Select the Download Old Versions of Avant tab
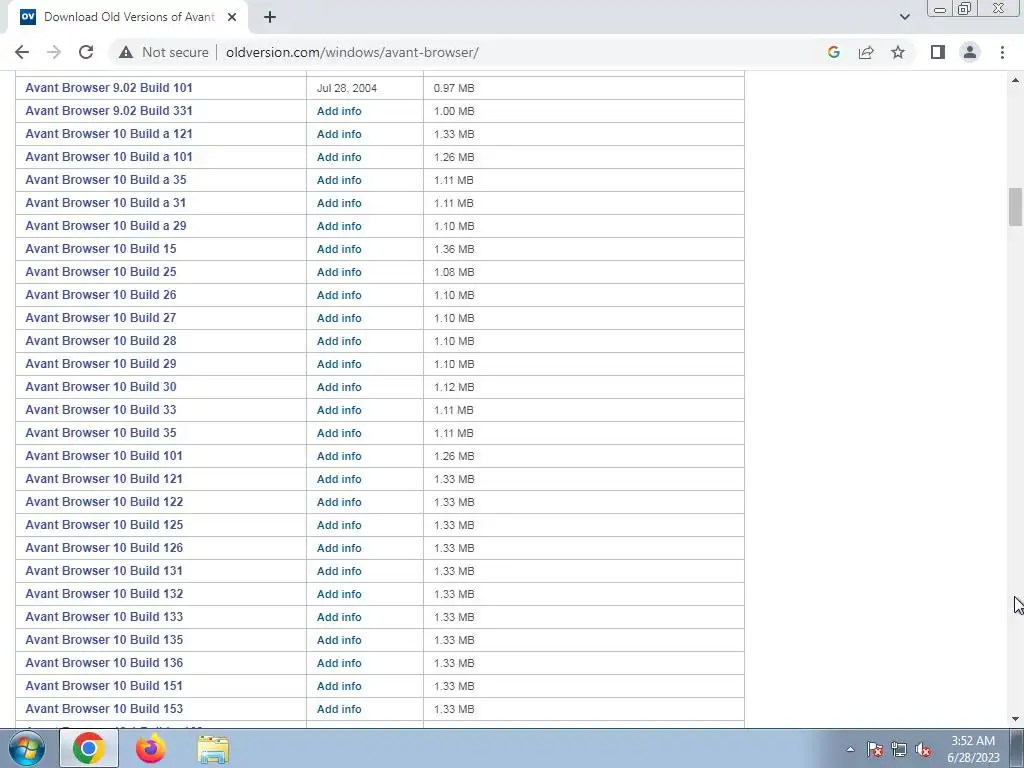This screenshot has height=768, width=1024. tap(128, 17)
